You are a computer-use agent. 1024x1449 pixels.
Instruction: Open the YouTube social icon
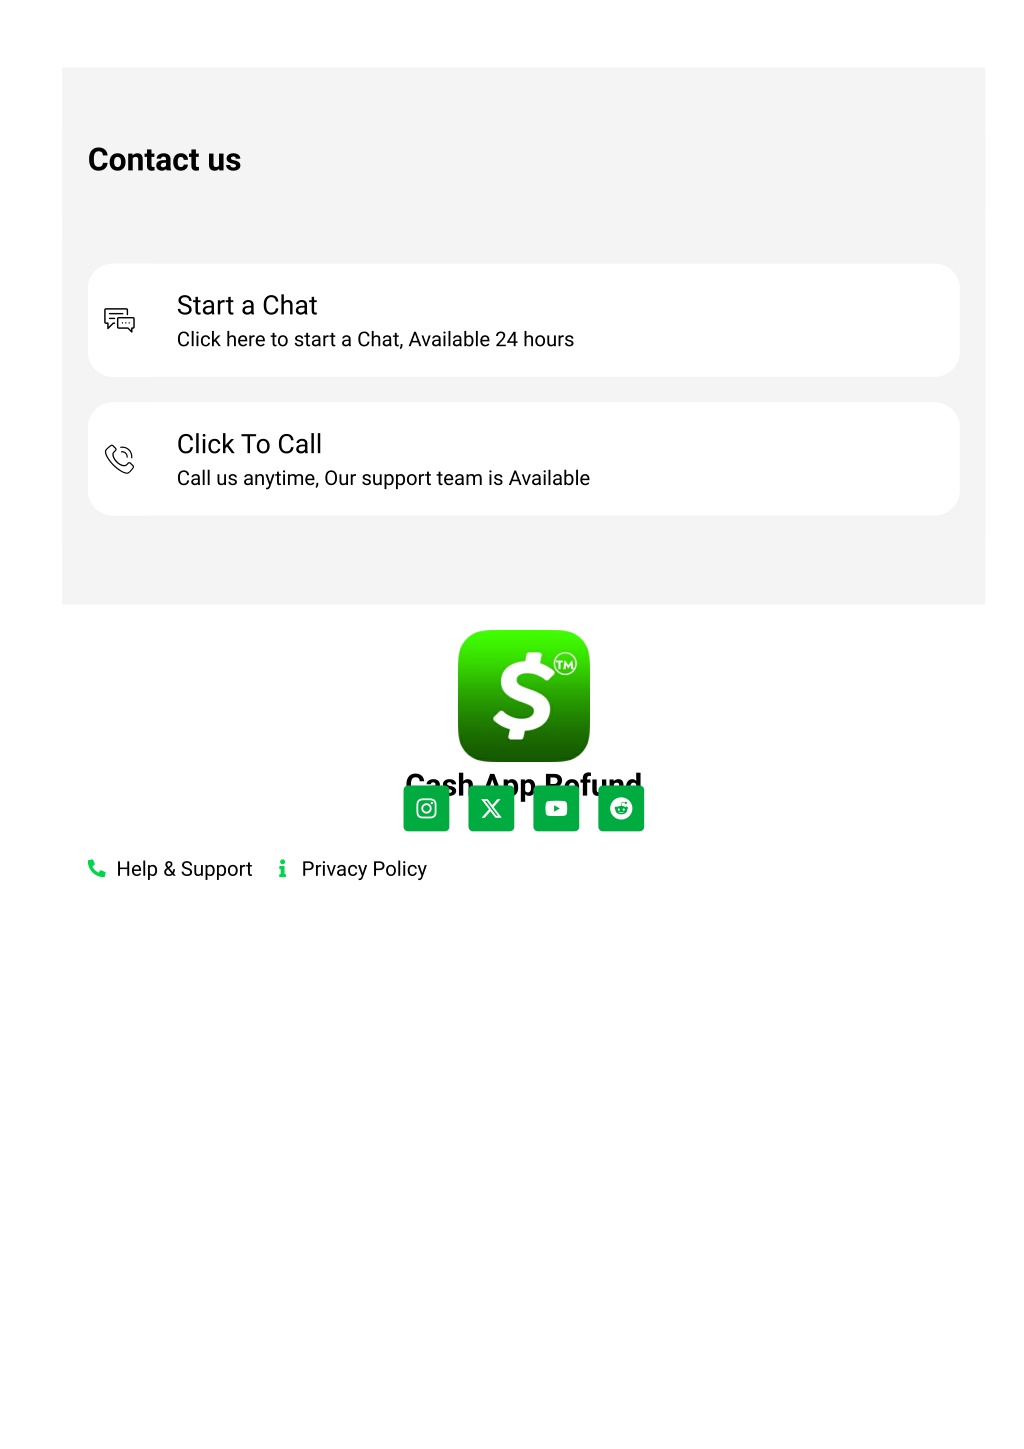click(x=556, y=808)
